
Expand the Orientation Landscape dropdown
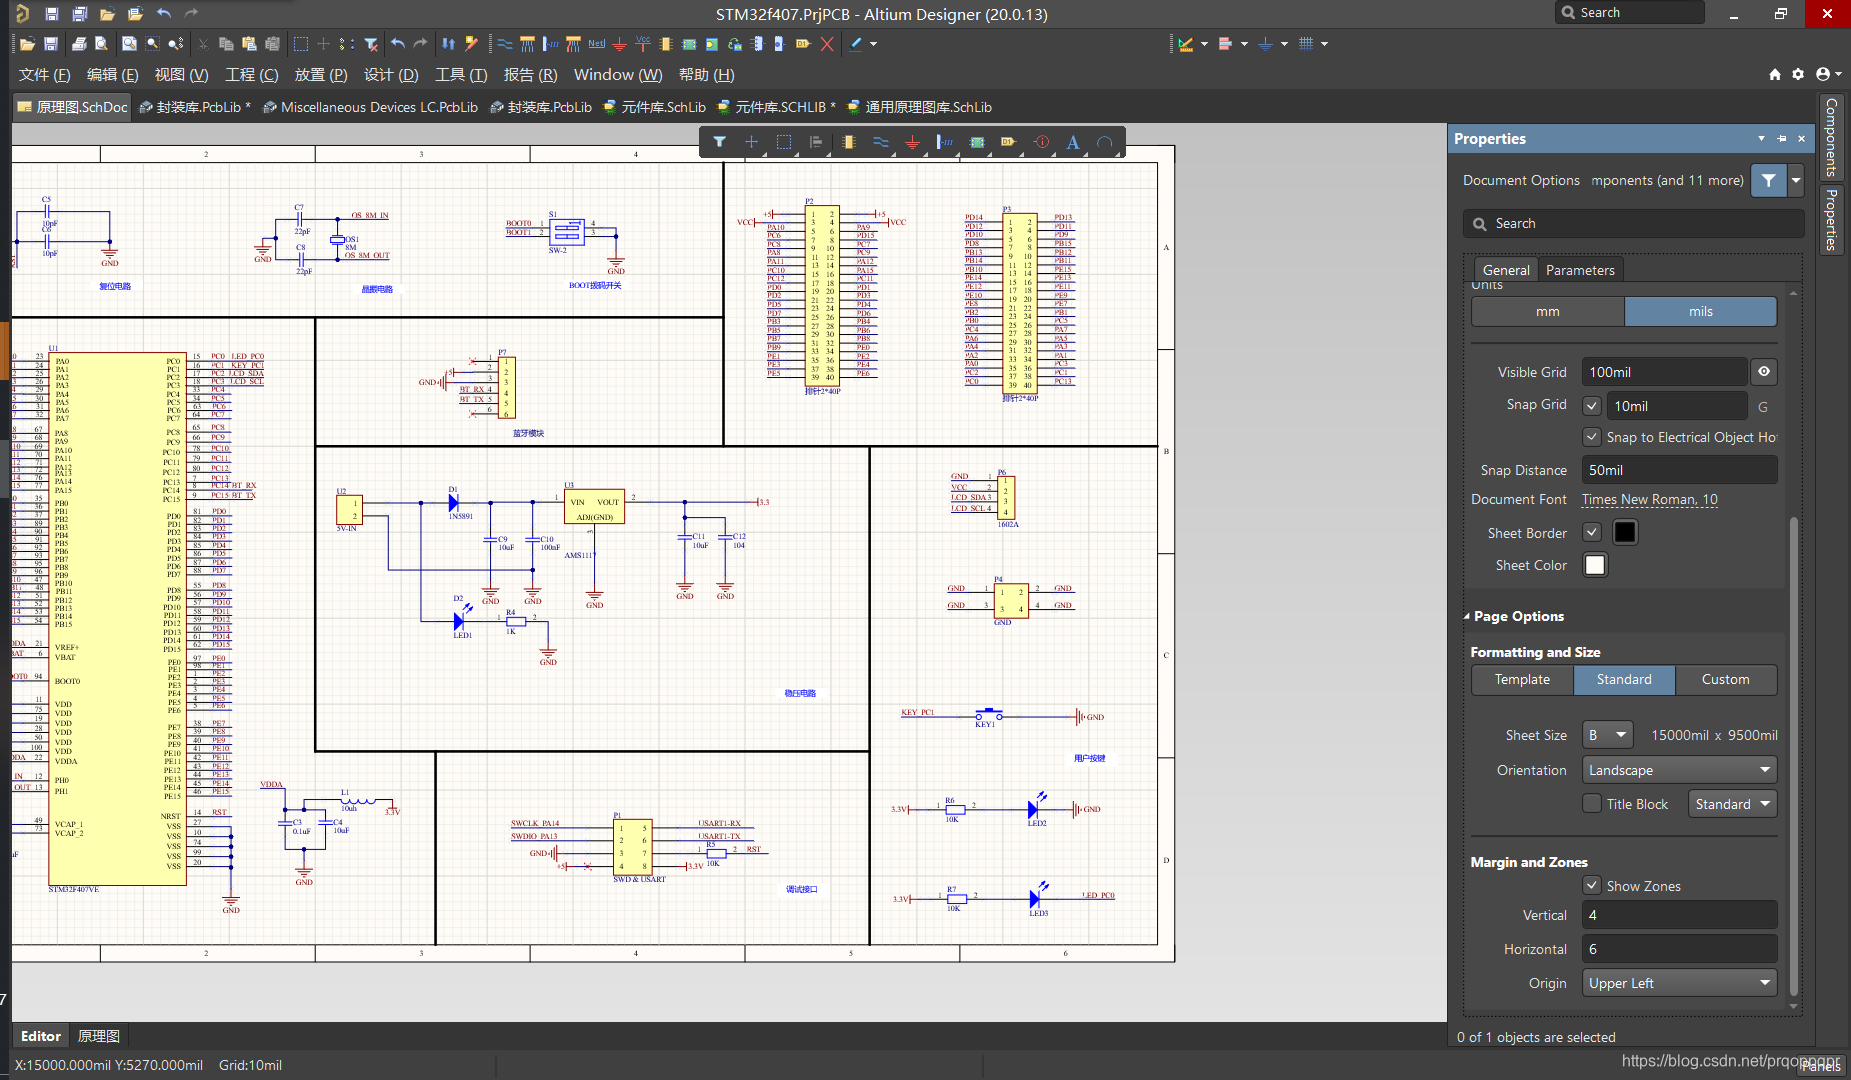[x=1679, y=770]
